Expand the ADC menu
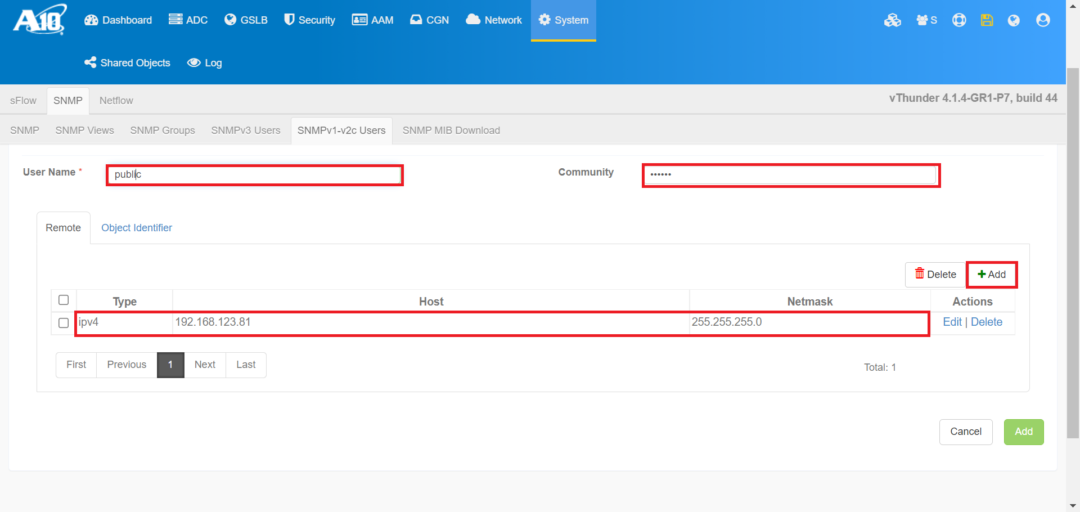The height and width of the screenshot is (512, 1080). click(188, 20)
